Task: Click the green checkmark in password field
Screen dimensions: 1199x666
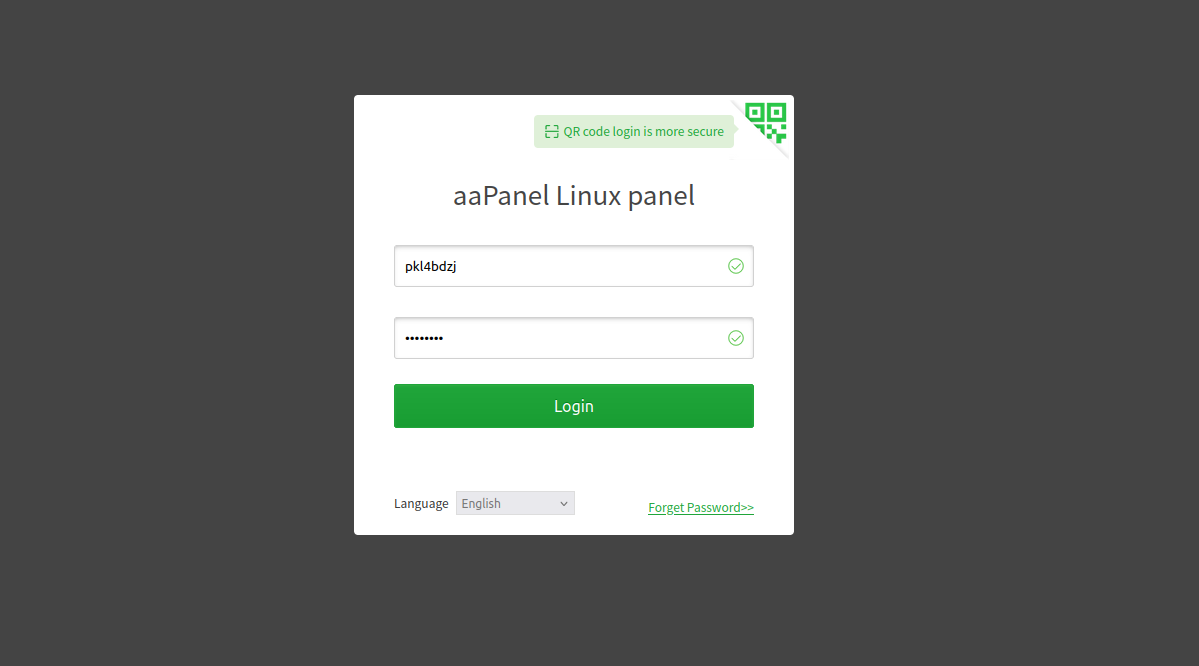Action: pyautogui.click(x=736, y=338)
